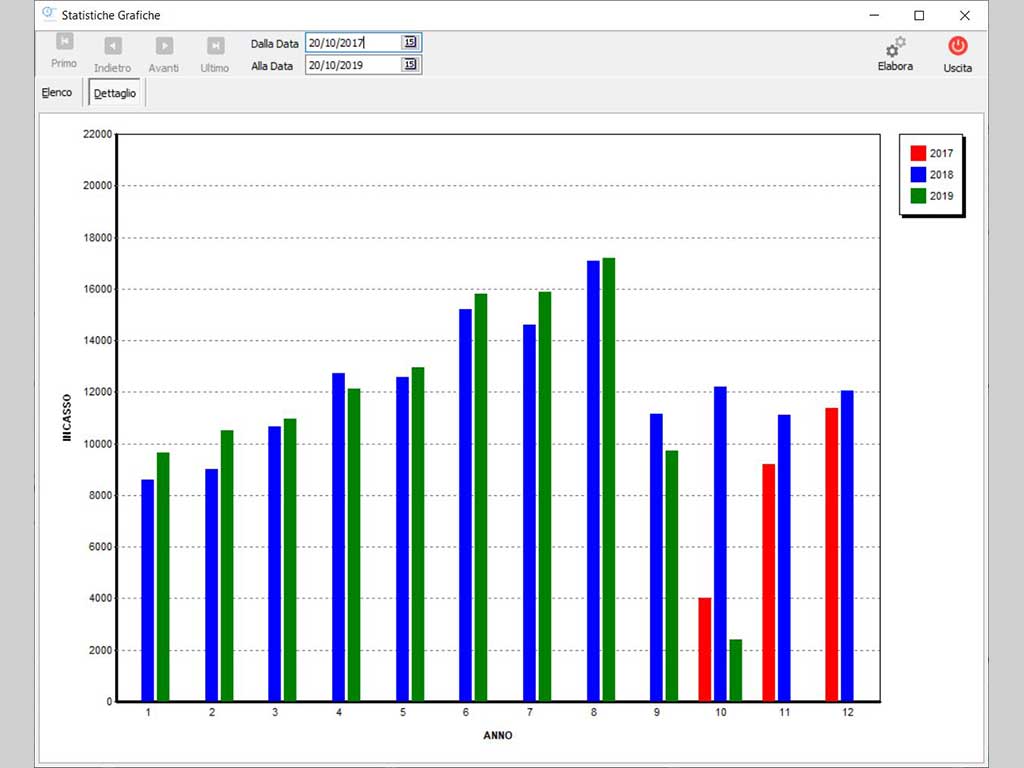Select the green 2019 legend swatch
Viewport: 1024px width, 768px height.
[x=918, y=196]
